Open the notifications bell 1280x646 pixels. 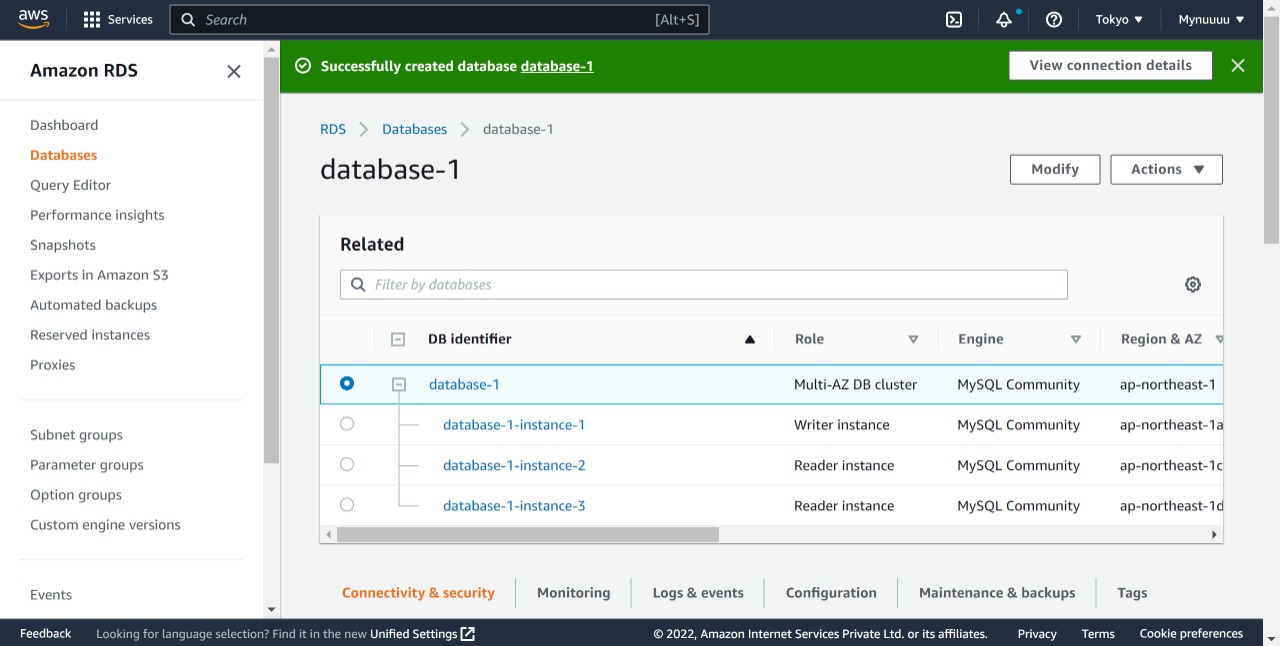1004,19
